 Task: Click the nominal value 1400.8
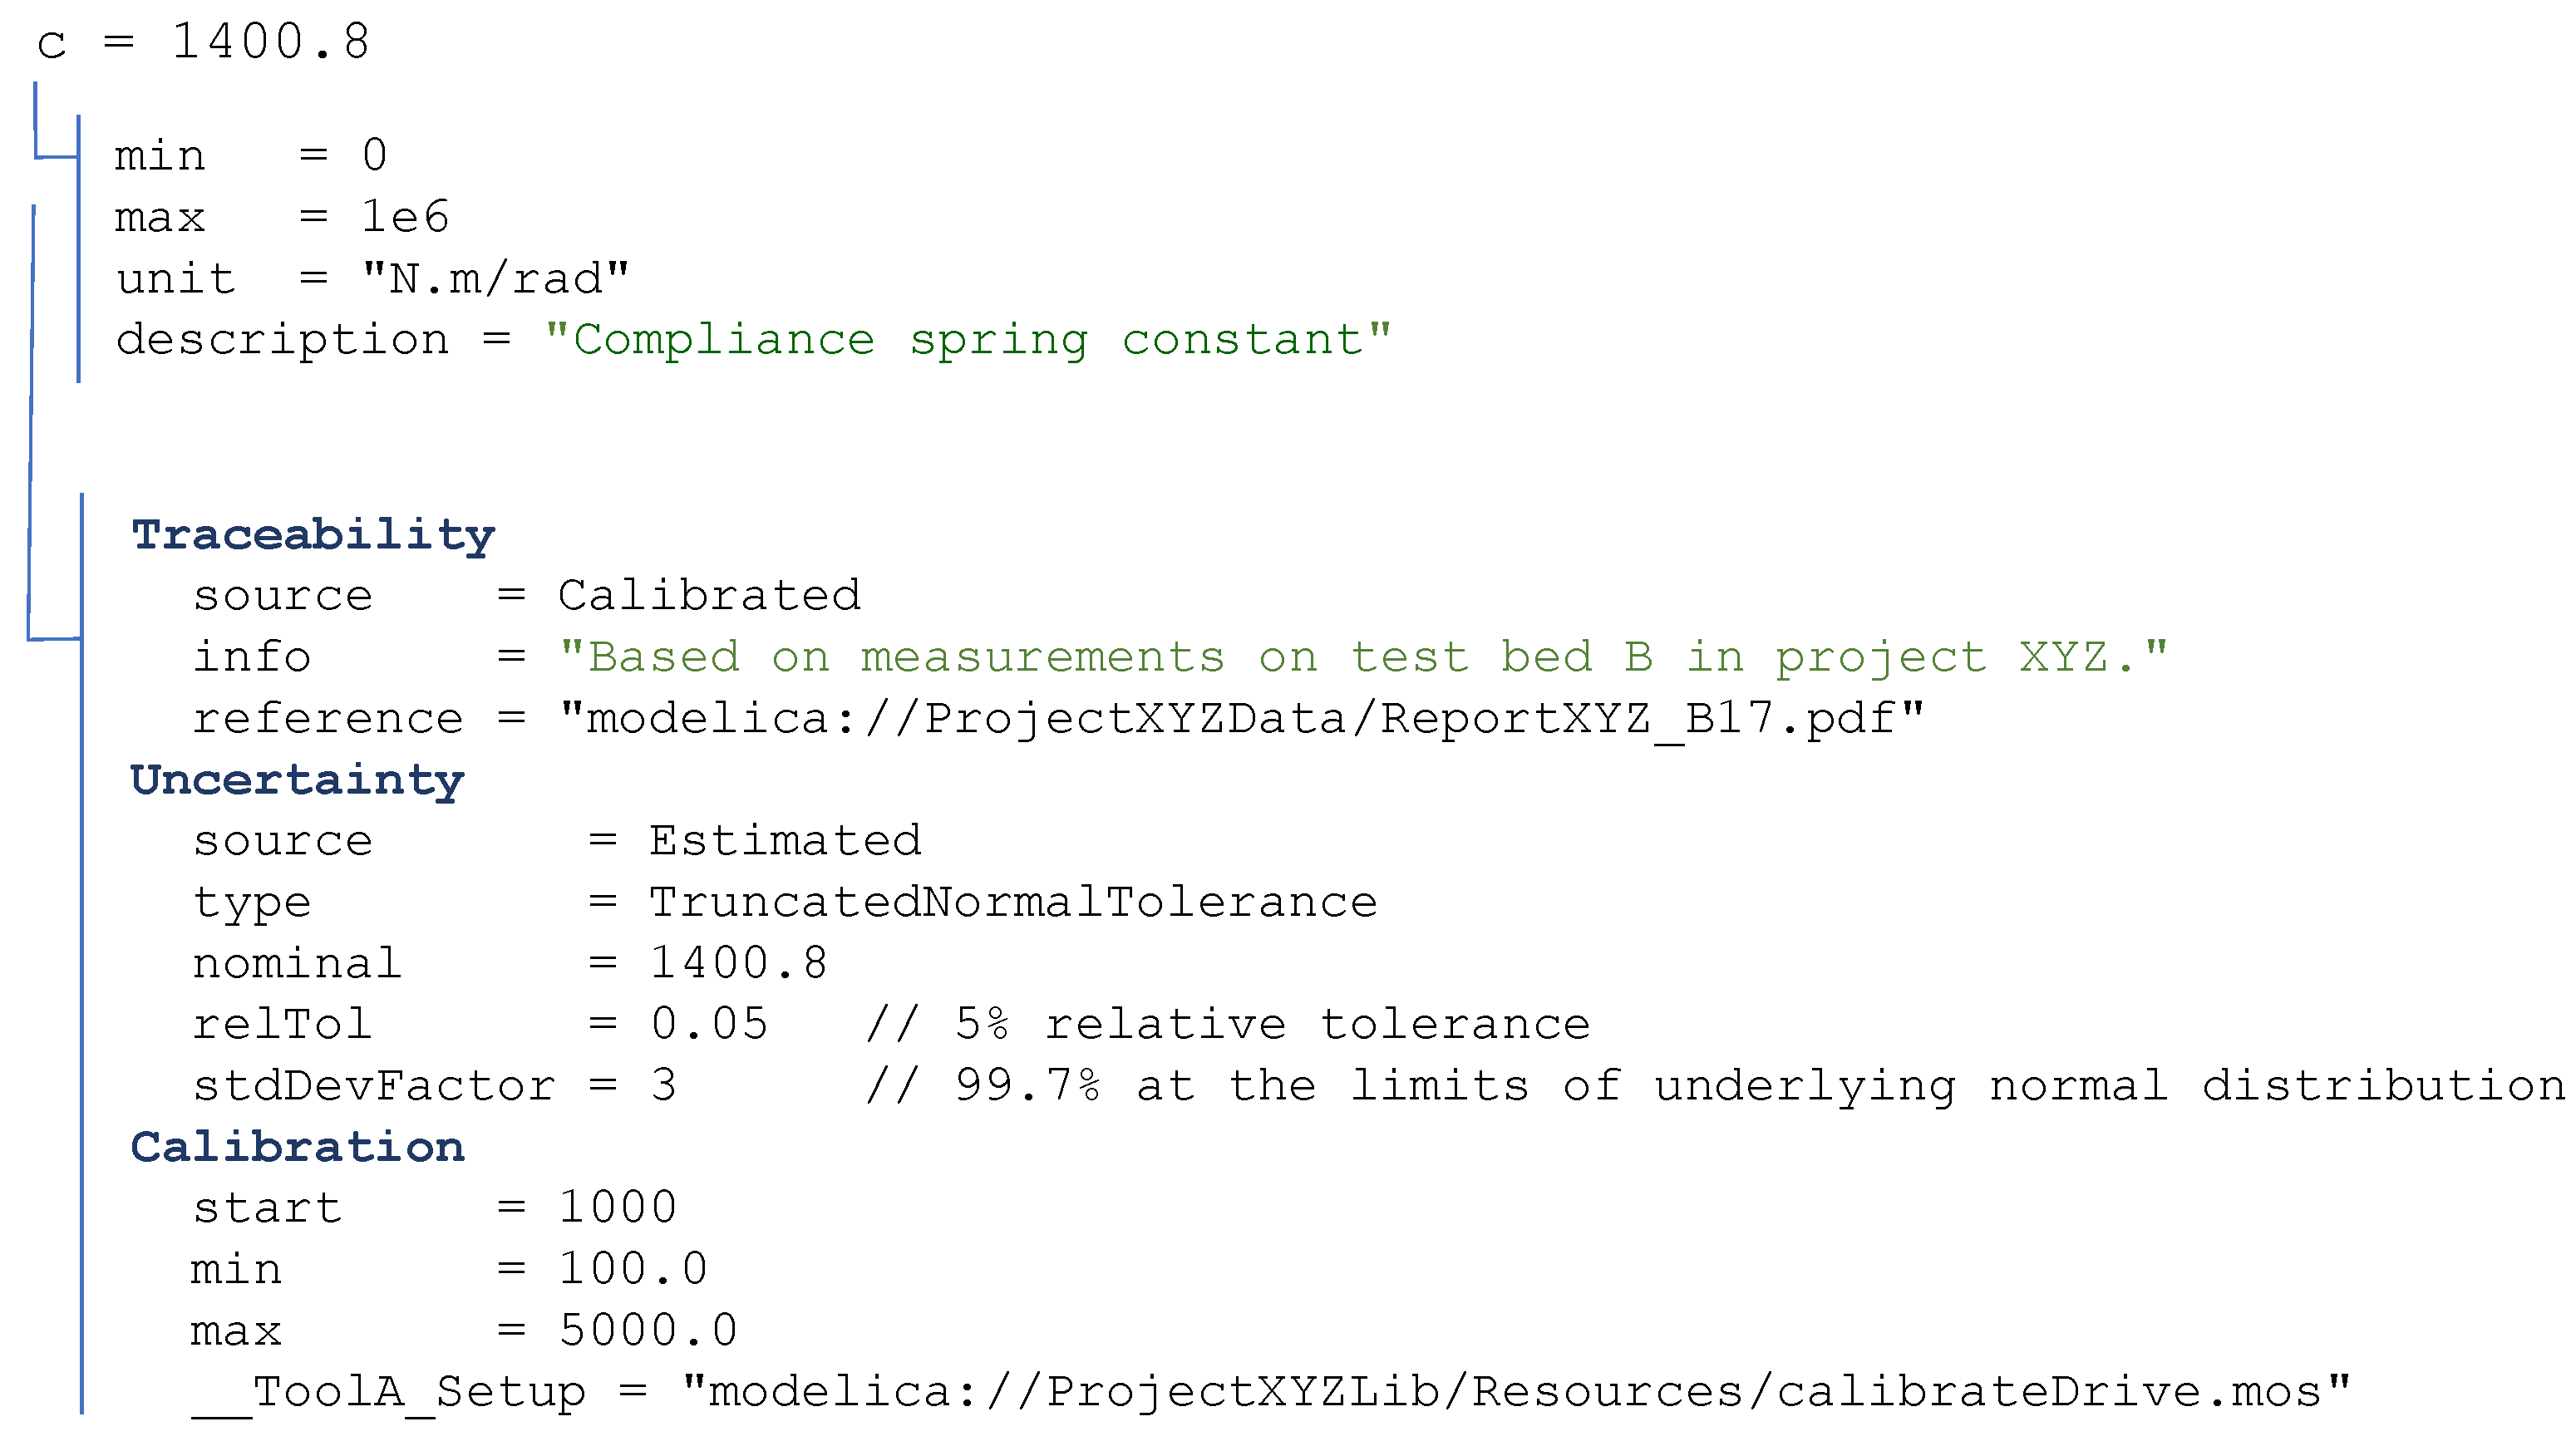tap(739, 964)
